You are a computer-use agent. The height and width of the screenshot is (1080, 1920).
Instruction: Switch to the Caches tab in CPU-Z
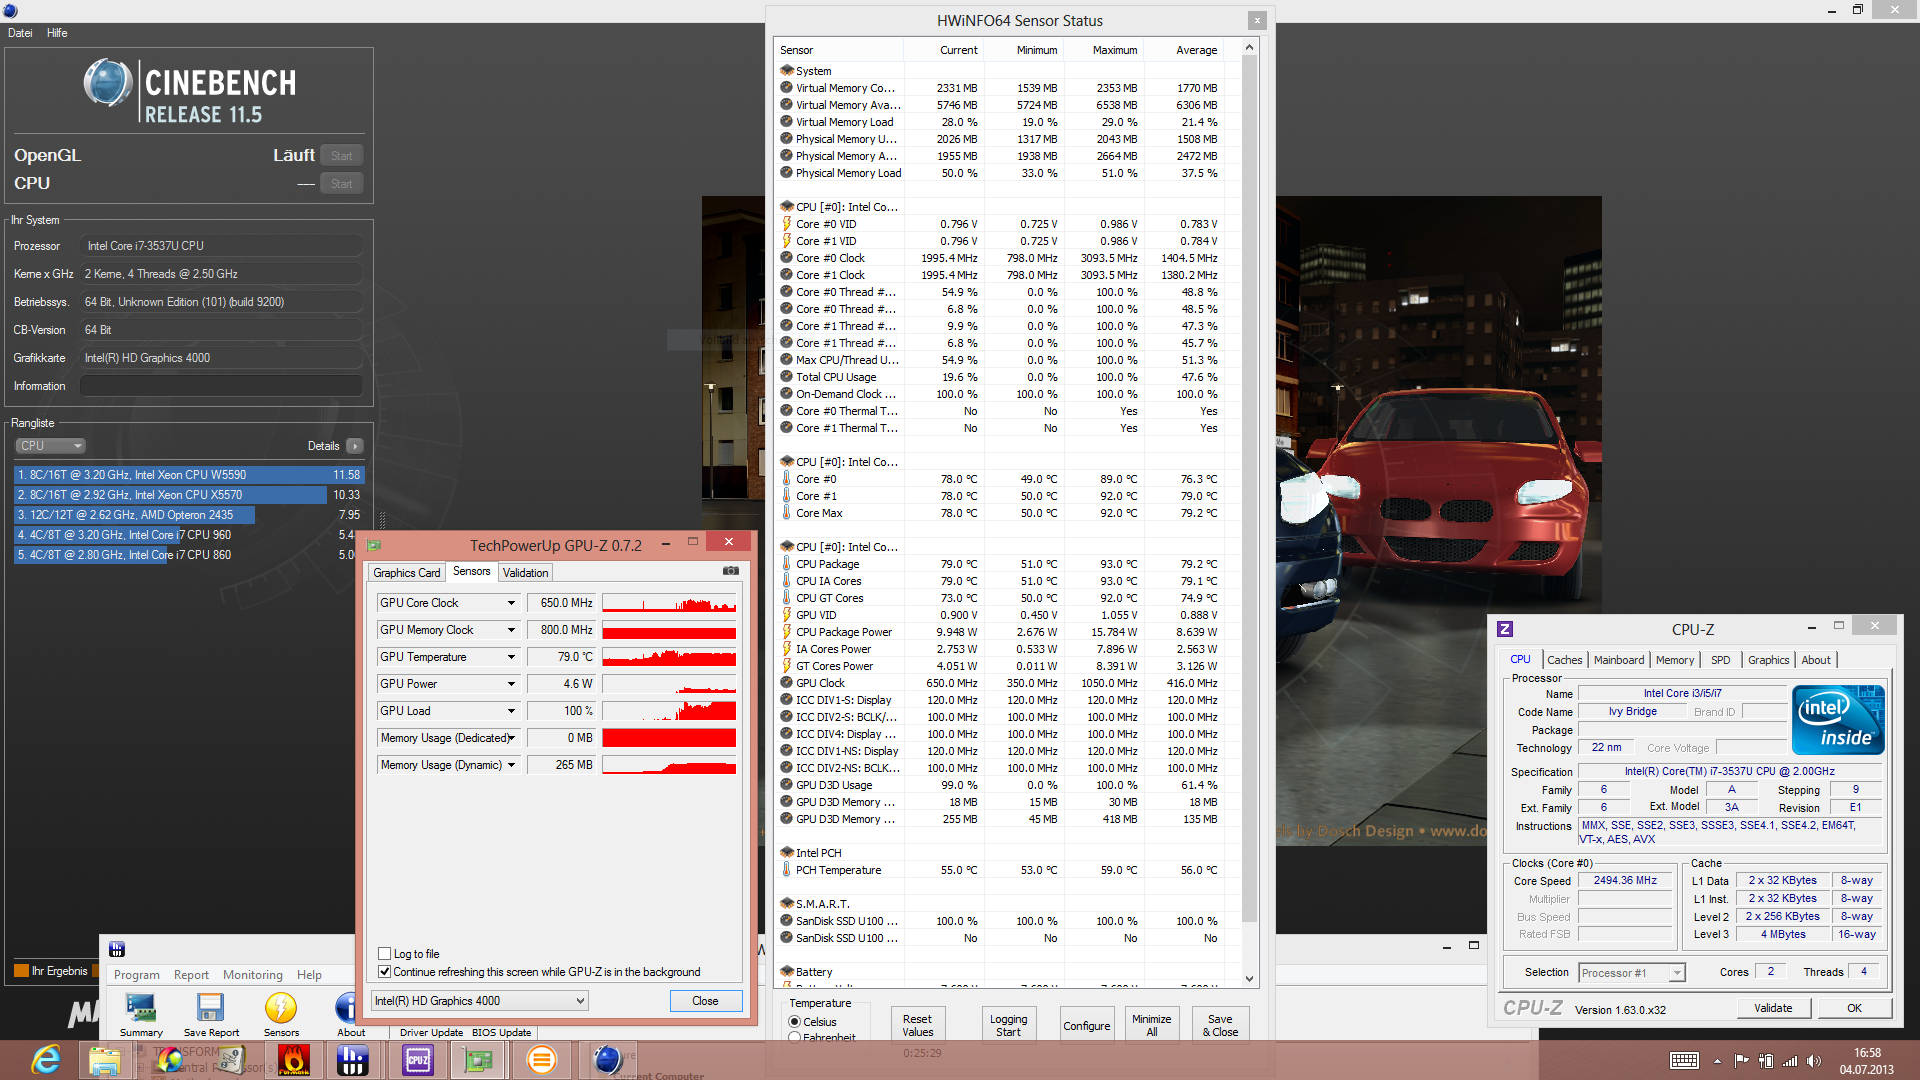tap(1564, 660)
